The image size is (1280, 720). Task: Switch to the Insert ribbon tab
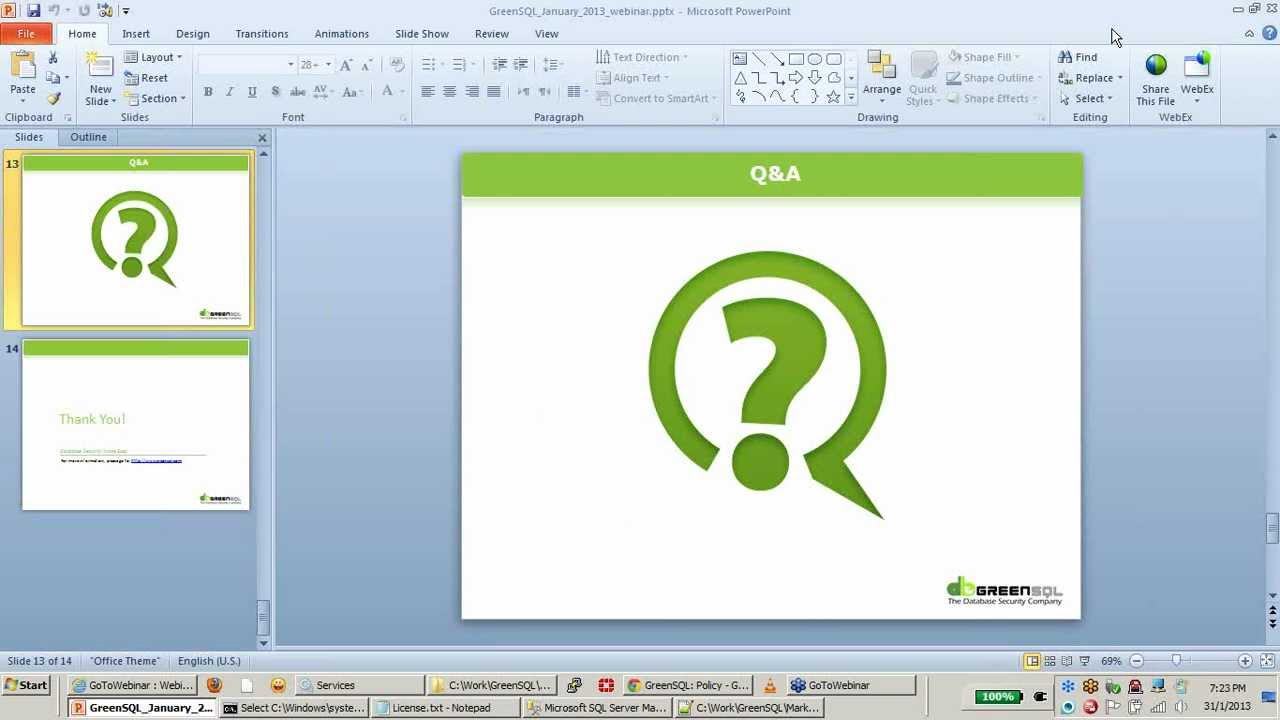click(x=136, y=34)
